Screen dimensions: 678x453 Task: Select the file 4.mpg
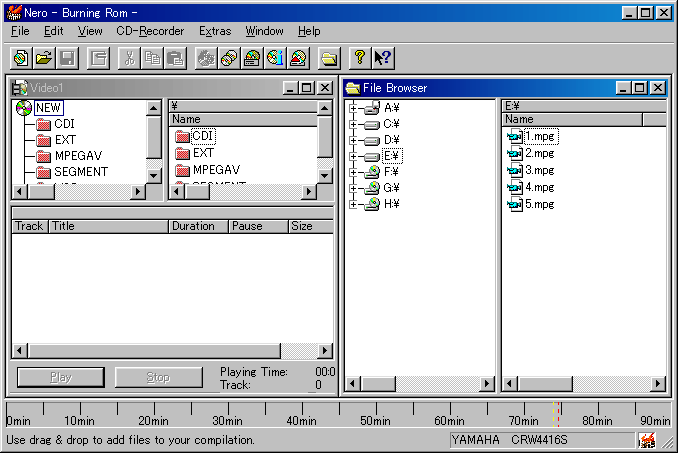(x=540, y=188)
